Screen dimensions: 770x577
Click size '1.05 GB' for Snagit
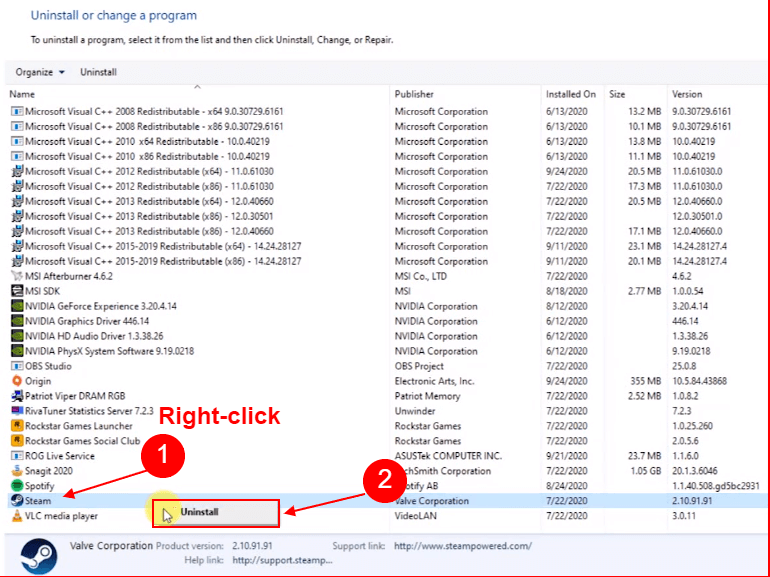[x=645, y=471]
